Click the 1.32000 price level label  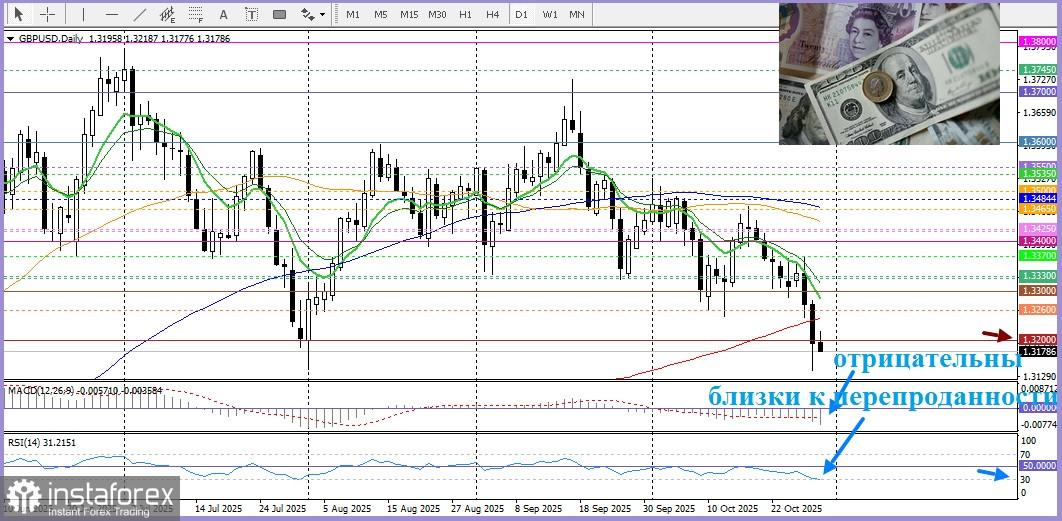(1038, 339)
